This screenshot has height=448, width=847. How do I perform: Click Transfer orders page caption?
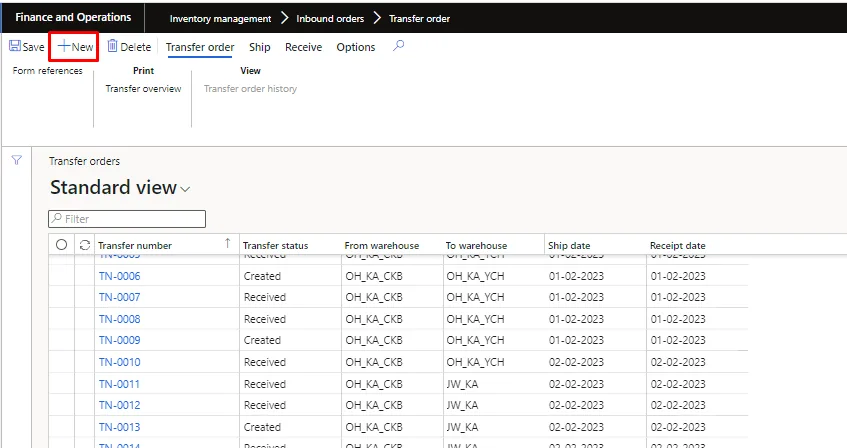click(x=84, y=161)
